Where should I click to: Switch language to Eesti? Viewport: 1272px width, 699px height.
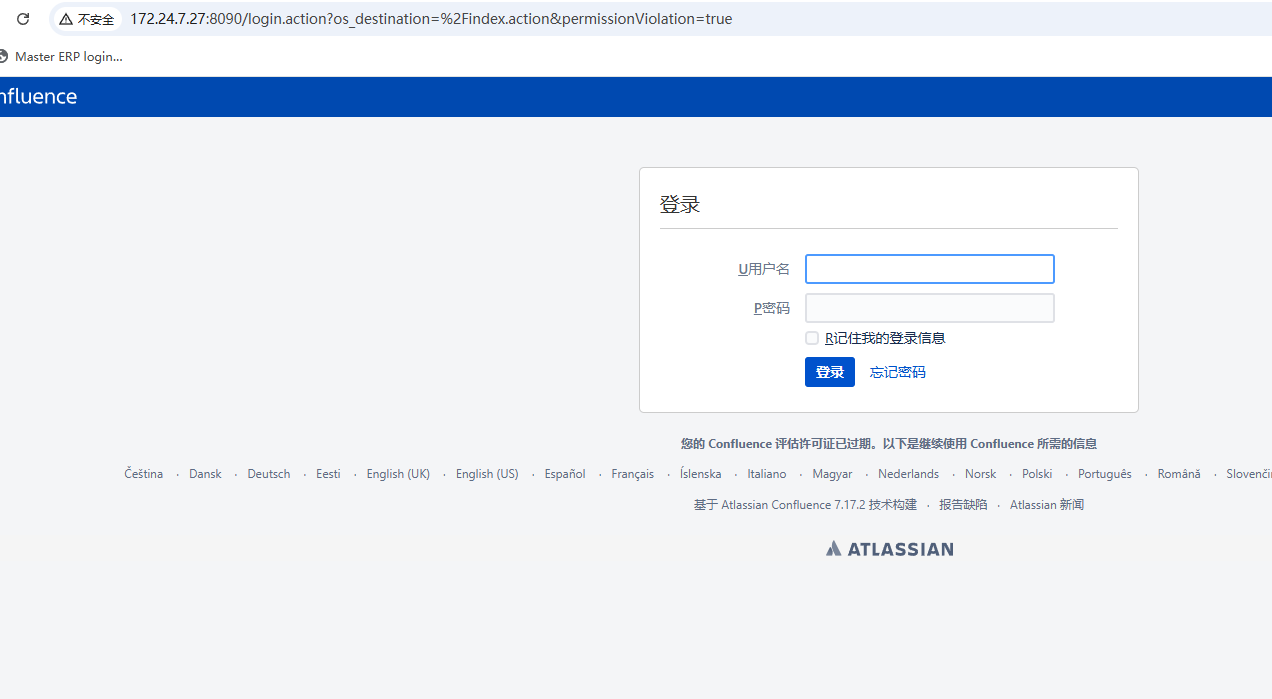point(328,474)
